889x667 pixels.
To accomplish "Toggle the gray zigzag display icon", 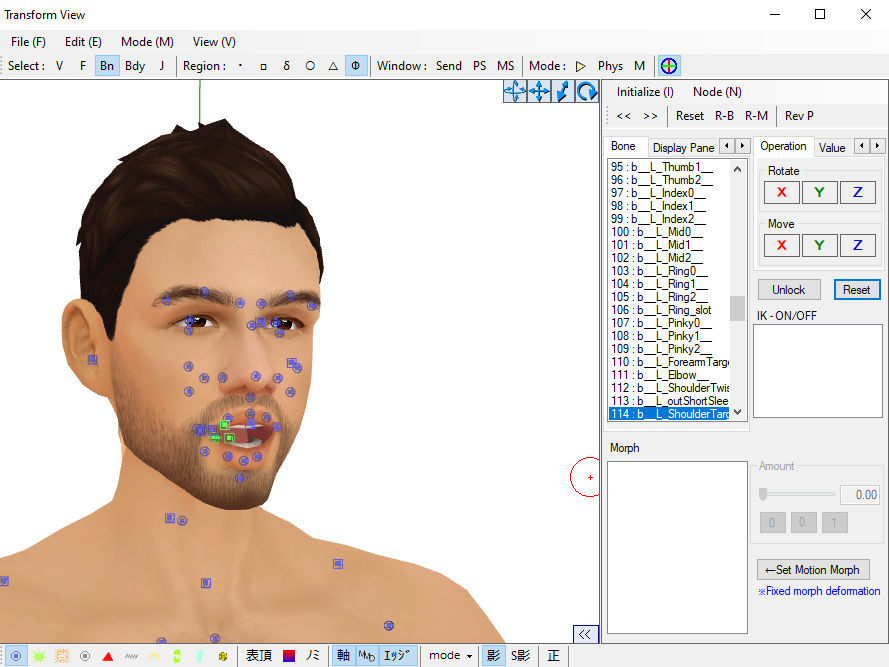I will 131,656.
